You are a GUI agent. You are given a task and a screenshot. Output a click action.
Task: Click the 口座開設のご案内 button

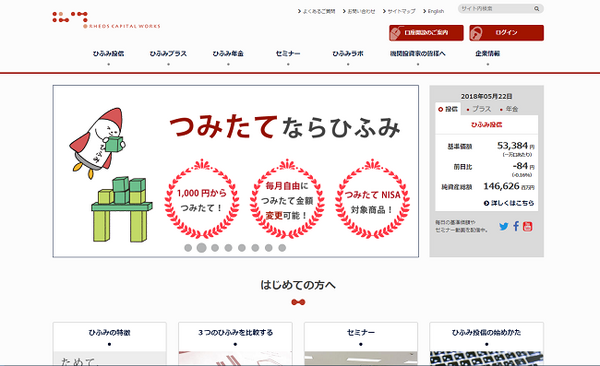426,33
